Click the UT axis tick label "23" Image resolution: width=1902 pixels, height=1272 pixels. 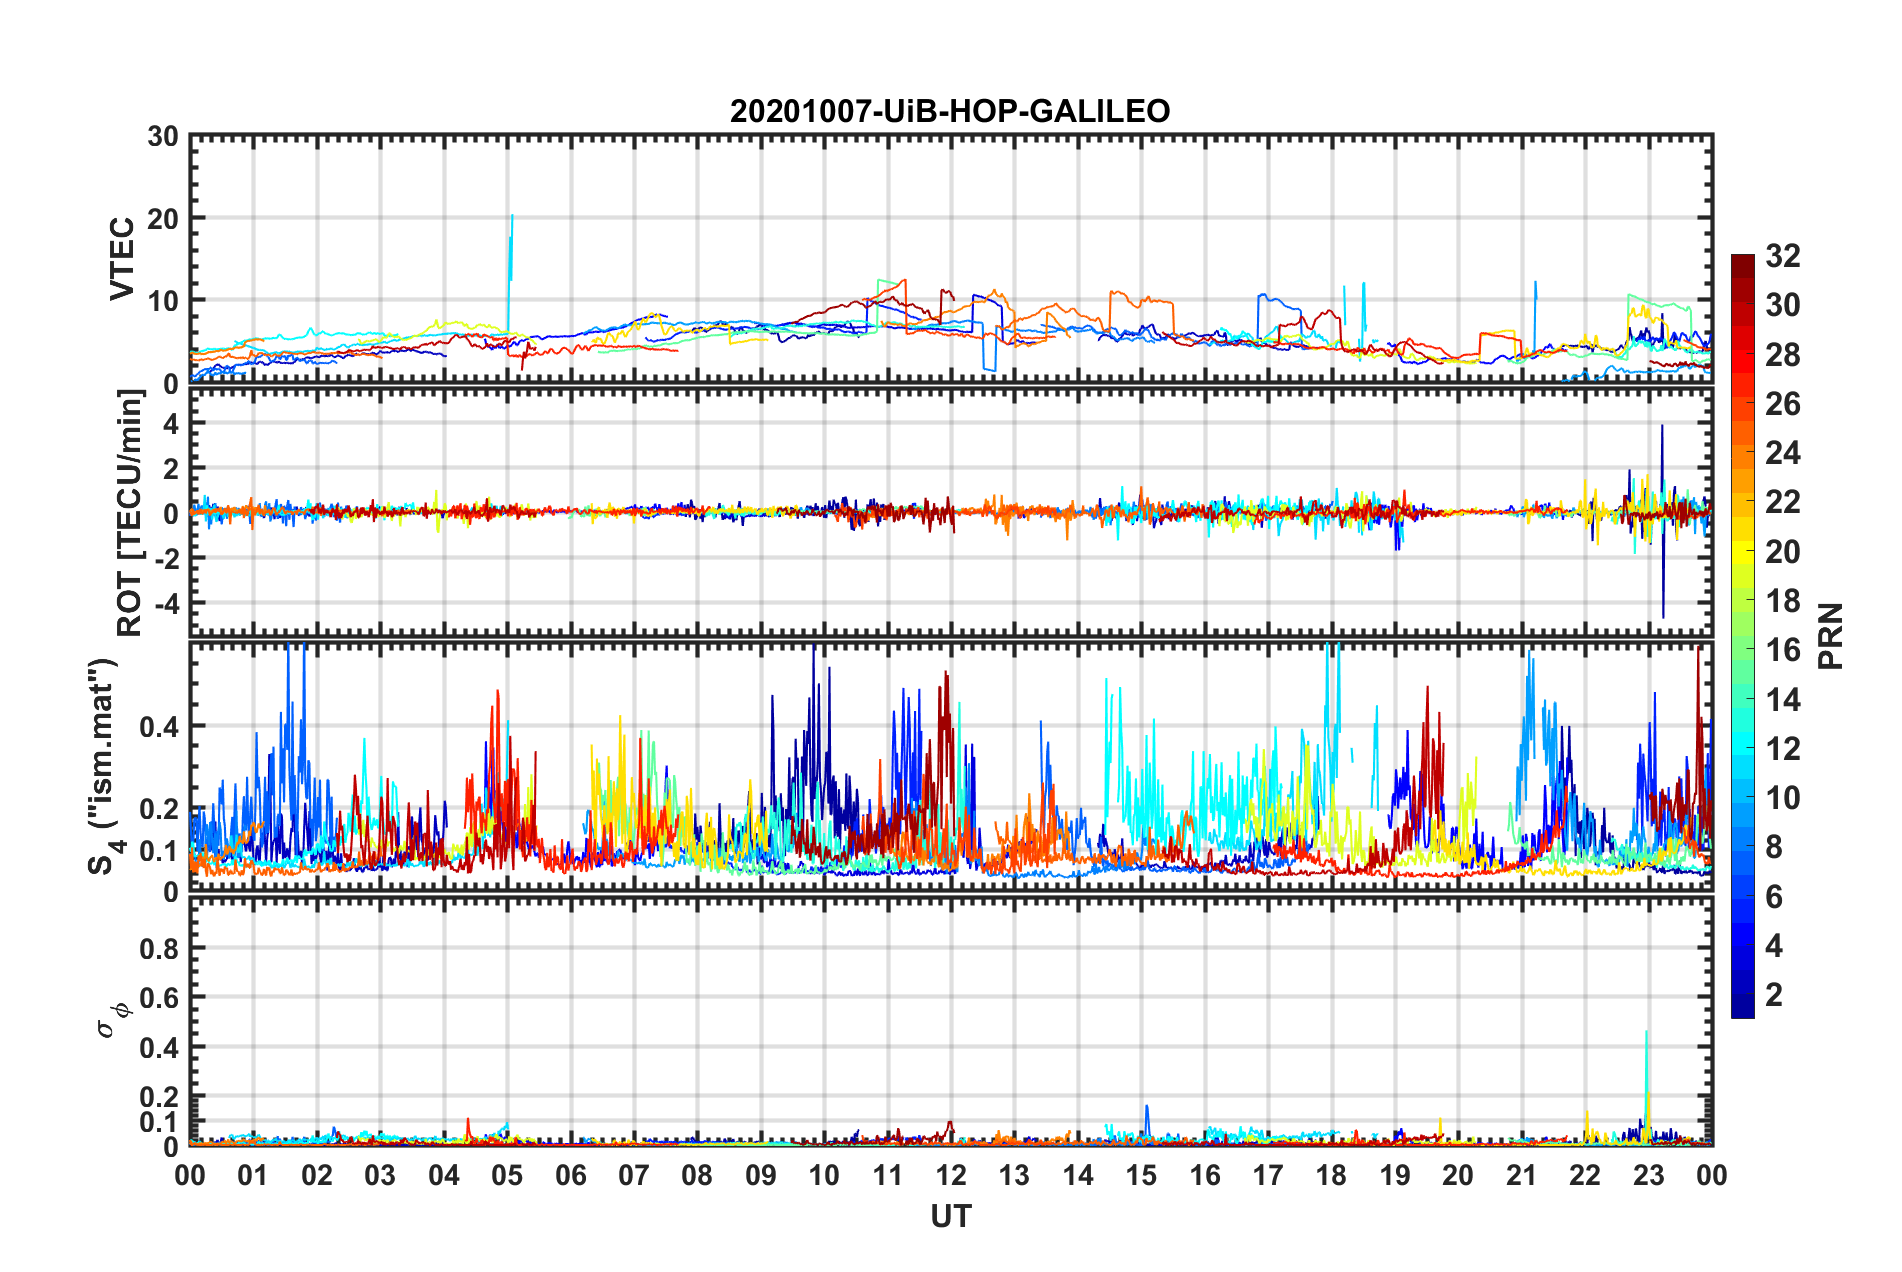tap(1649, 1176)
